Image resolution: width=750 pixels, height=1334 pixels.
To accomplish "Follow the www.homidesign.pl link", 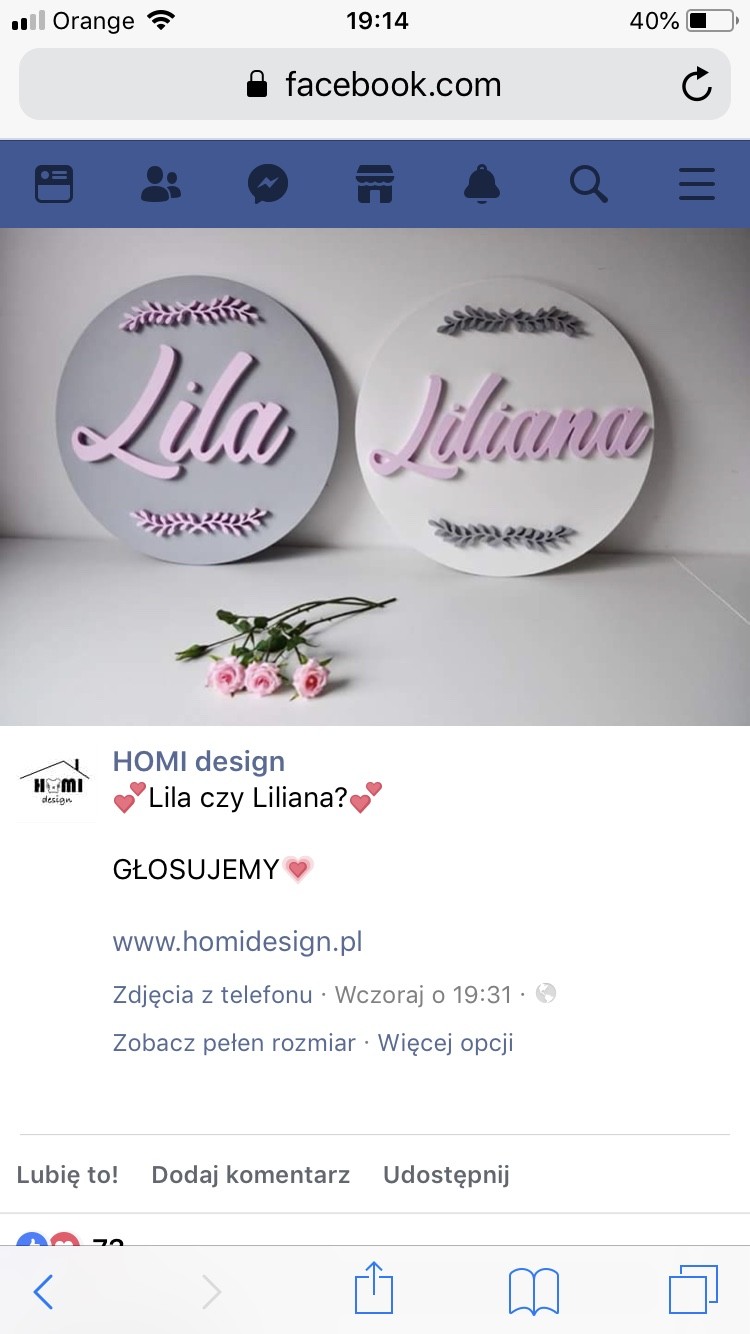I will (x=237, y=941).
